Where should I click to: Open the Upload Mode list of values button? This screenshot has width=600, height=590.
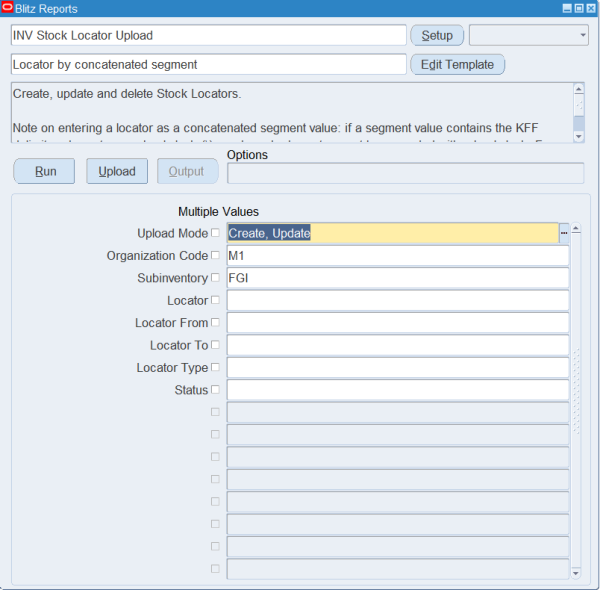564,233
